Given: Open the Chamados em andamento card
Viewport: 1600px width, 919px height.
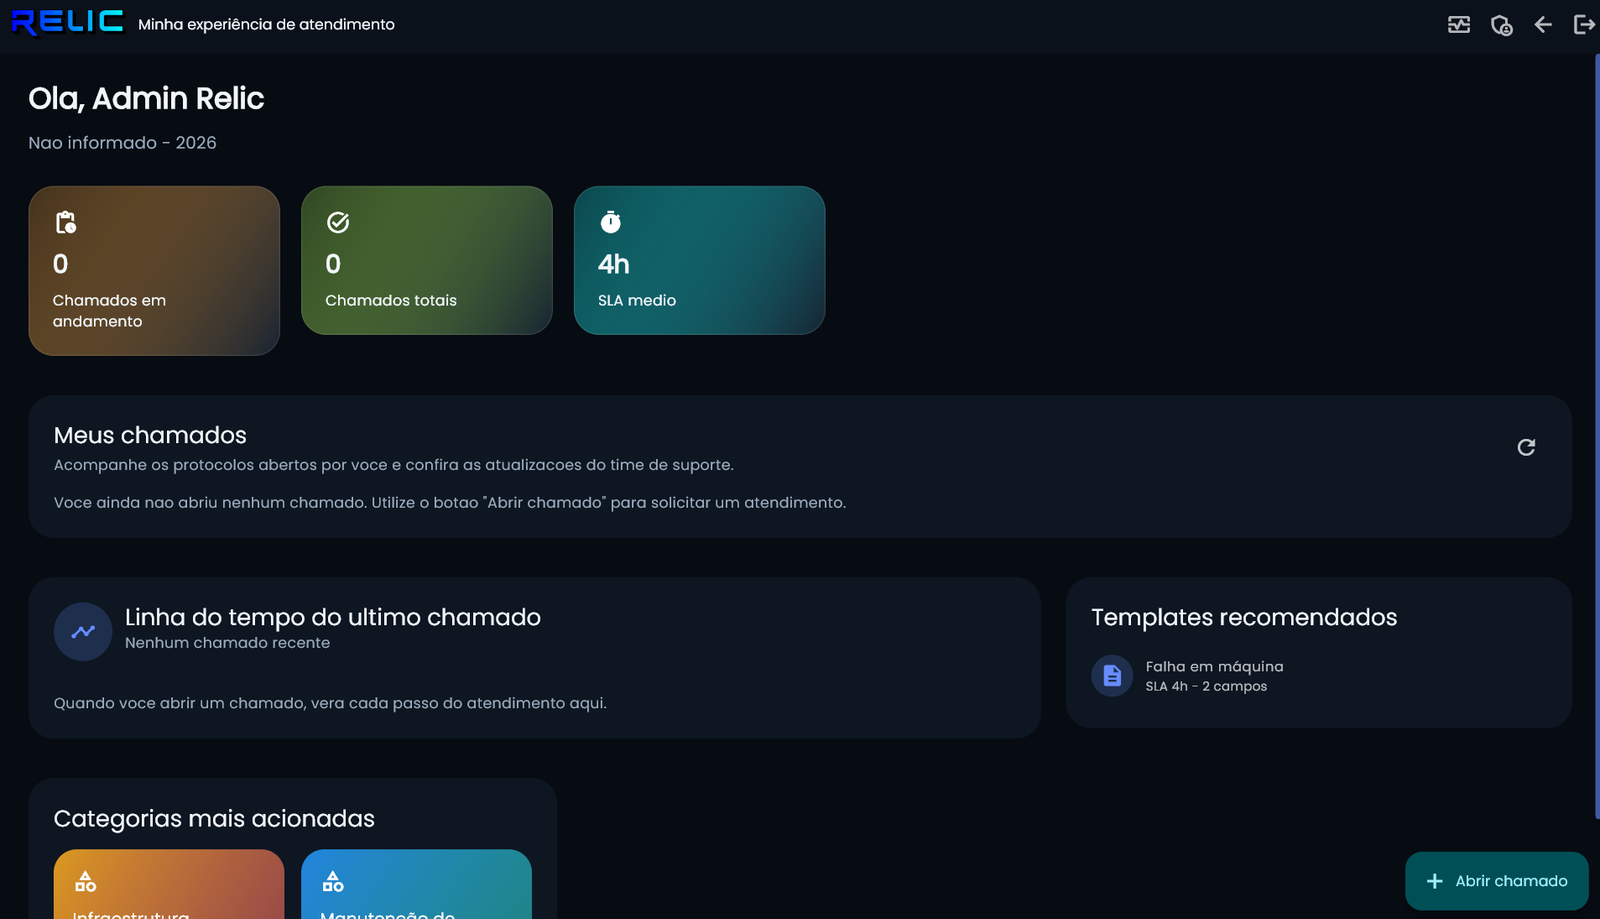Looking at the screenshot, I should tap(154, 271).
